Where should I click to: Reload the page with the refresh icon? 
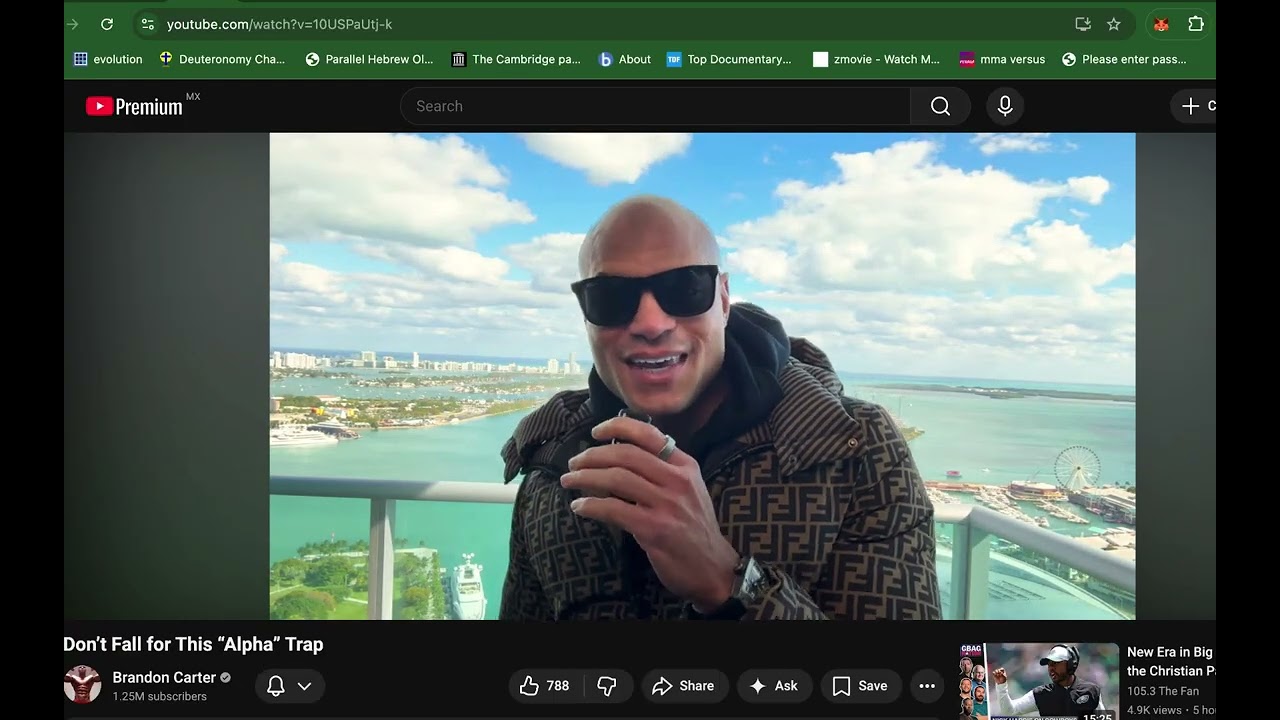pos(107,24)
